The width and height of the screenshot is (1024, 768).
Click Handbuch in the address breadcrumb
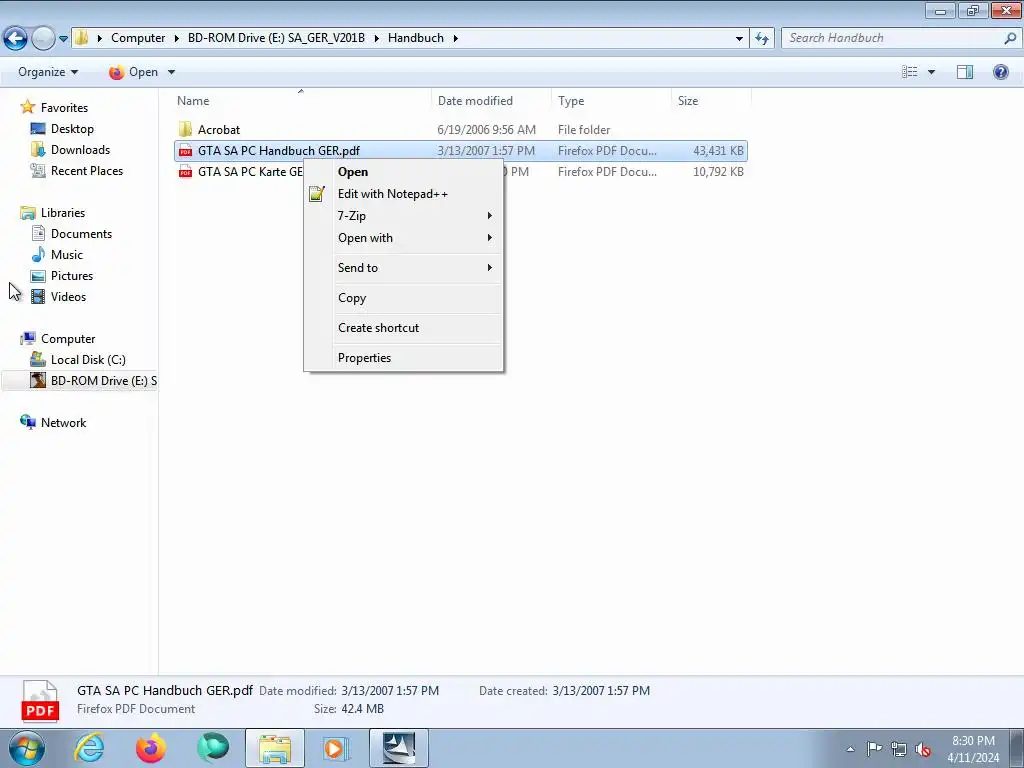[415, 38]
